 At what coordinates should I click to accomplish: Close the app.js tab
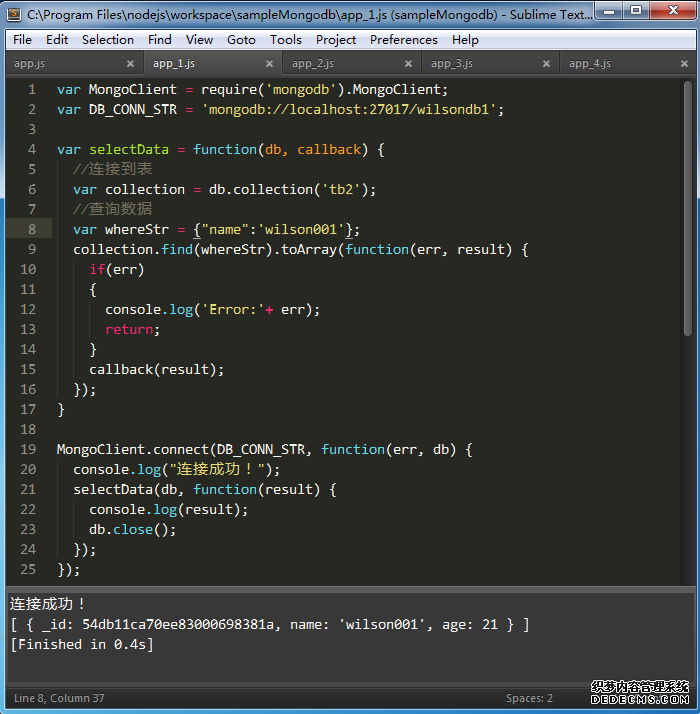pos(129,64)
